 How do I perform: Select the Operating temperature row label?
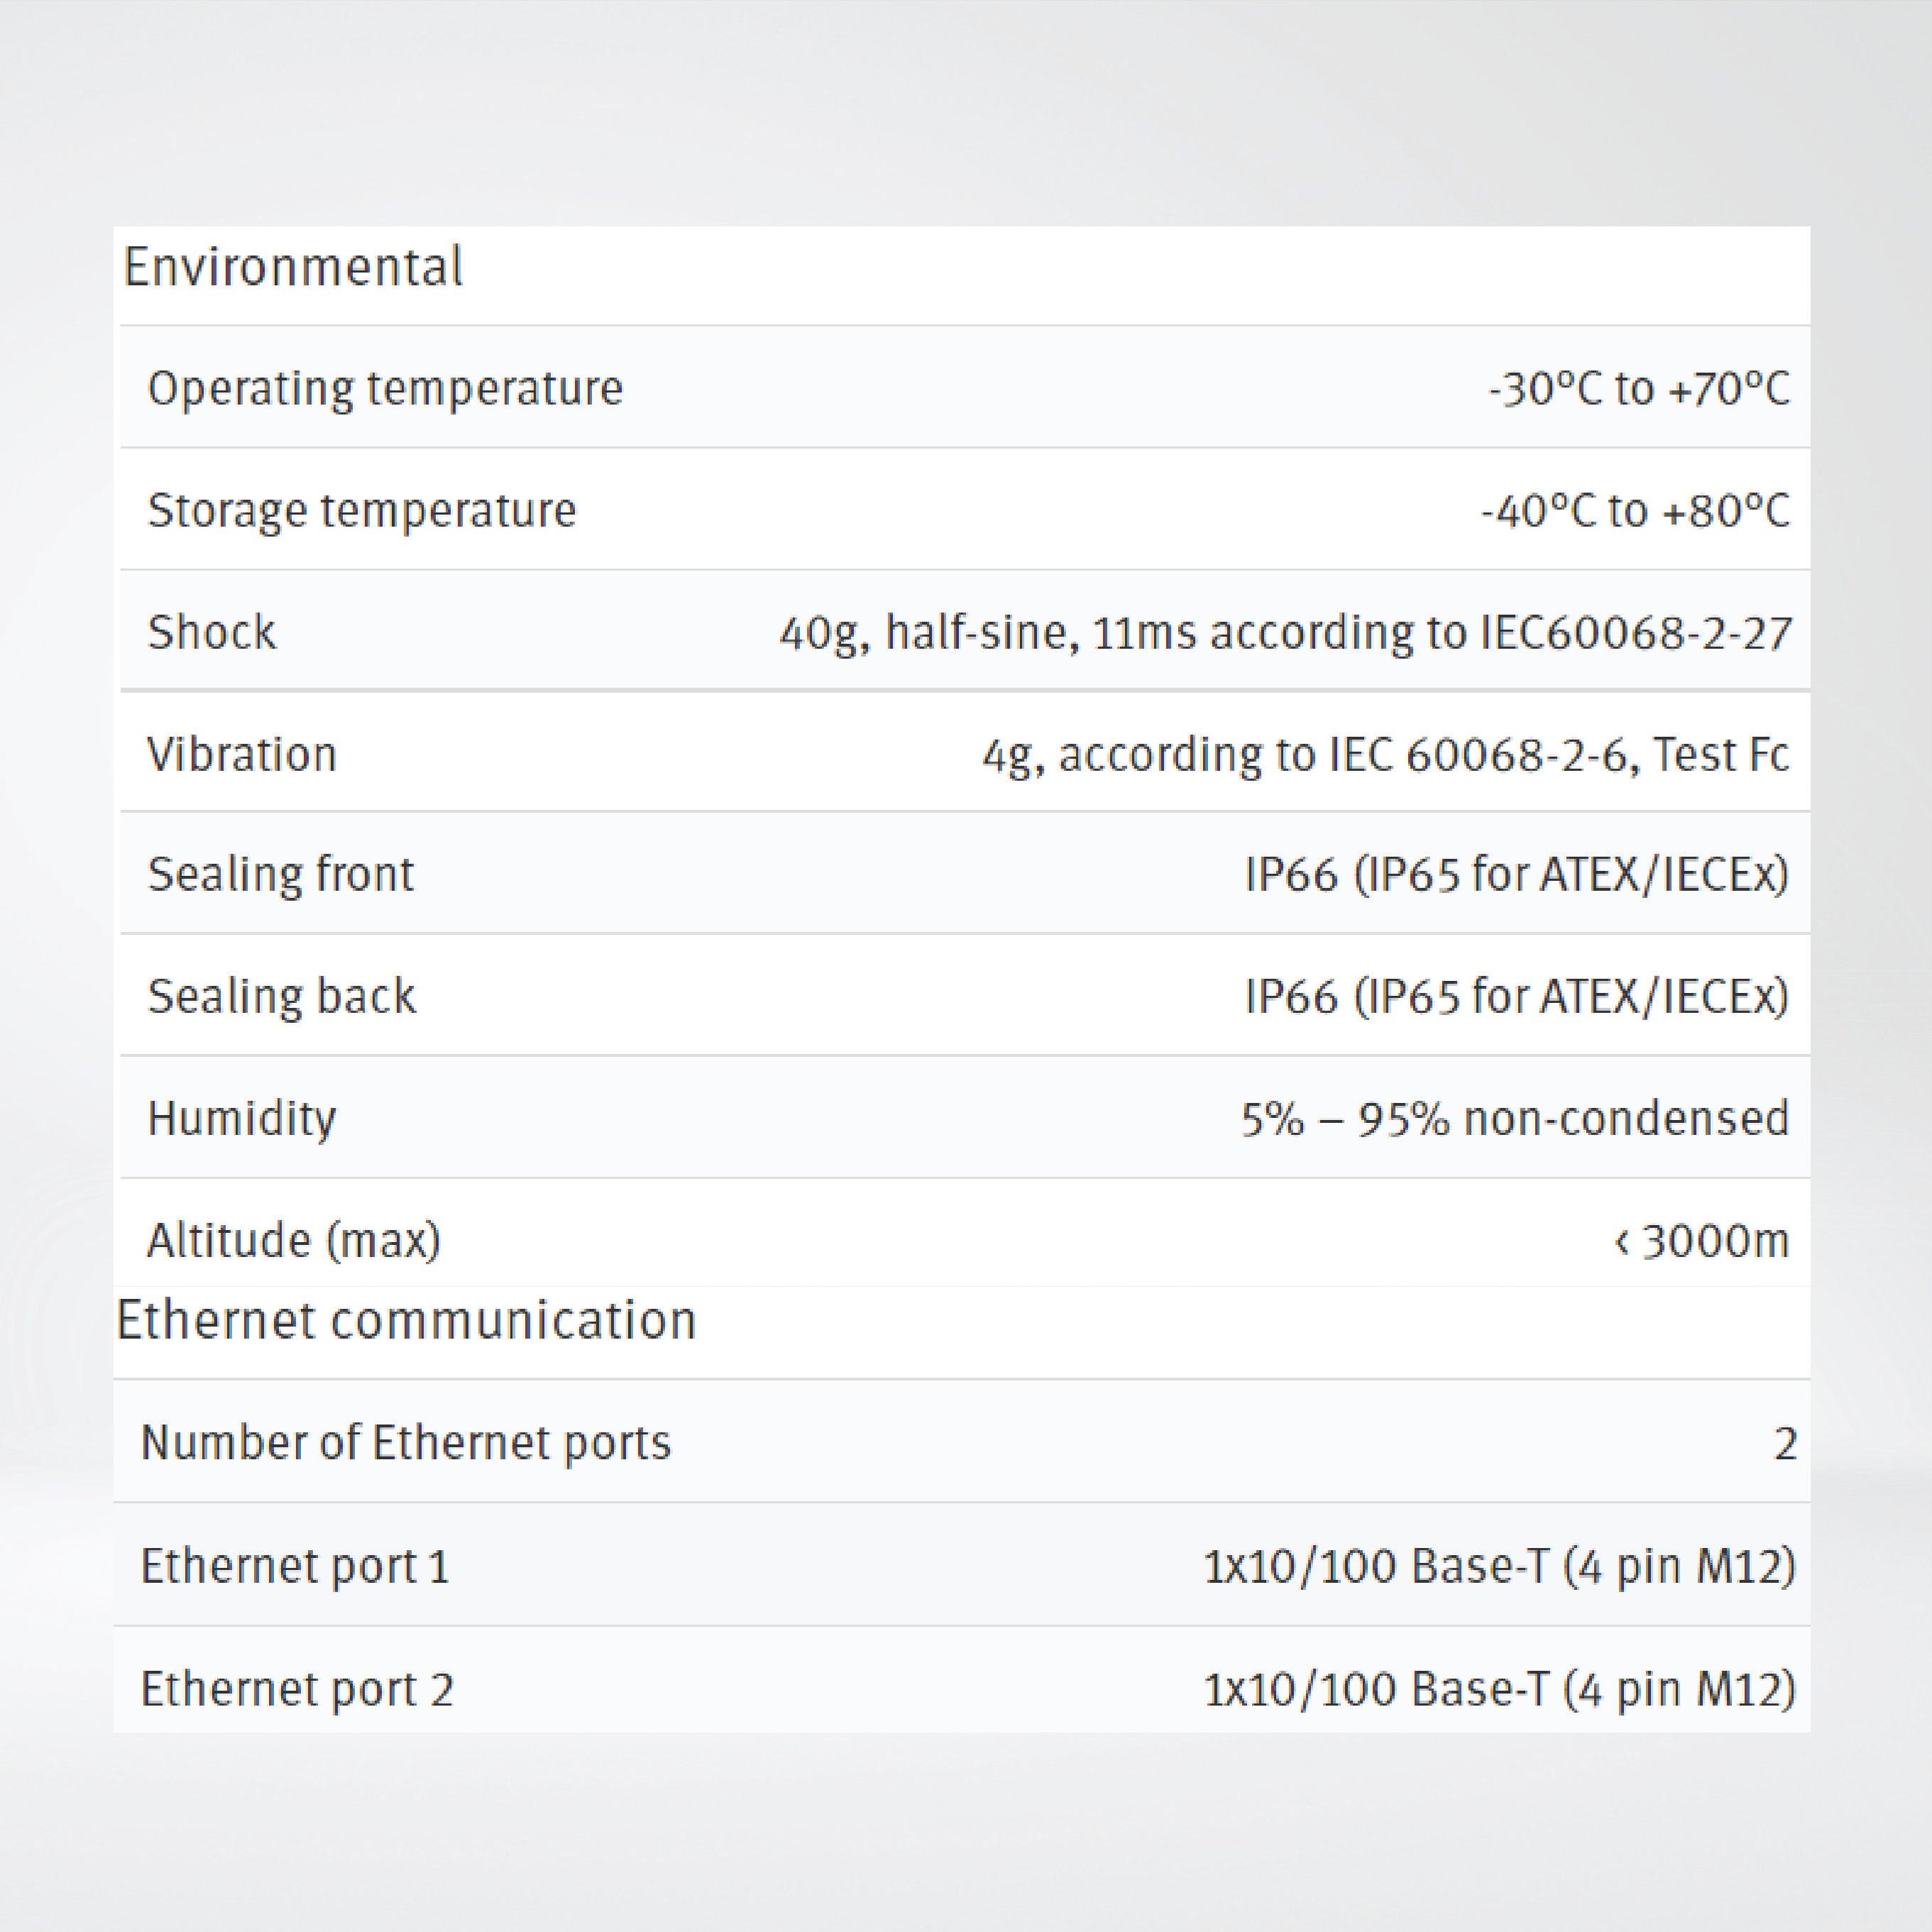(385, 388)
